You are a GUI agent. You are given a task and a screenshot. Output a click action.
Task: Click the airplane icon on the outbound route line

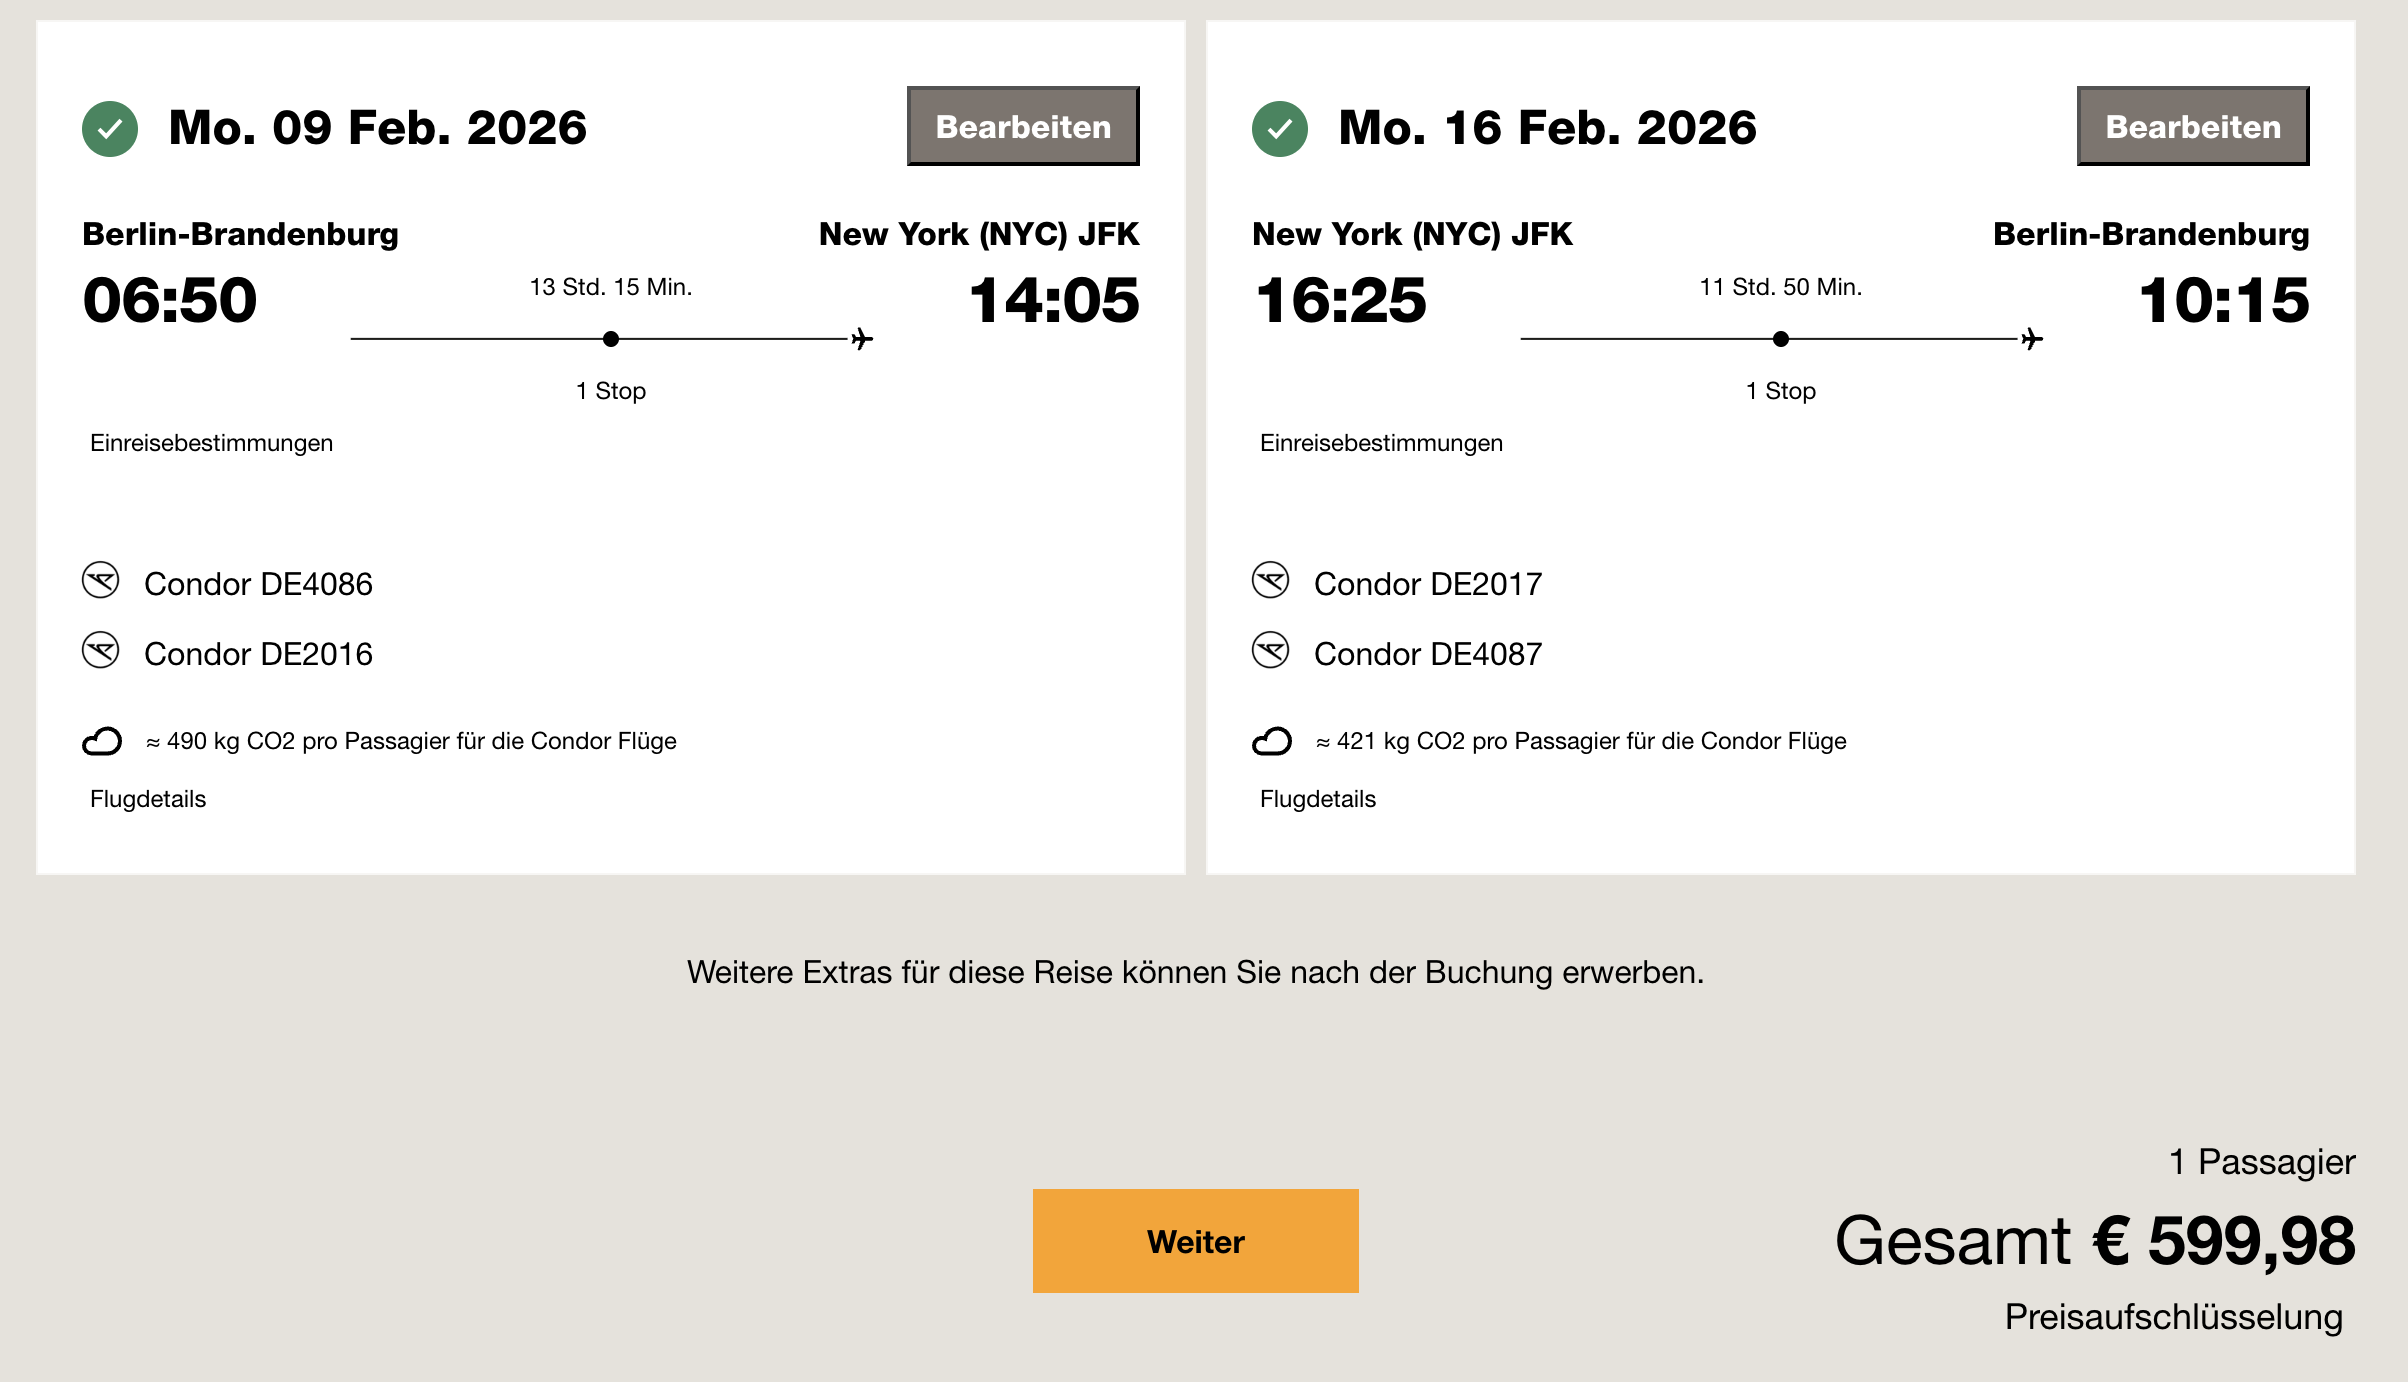coord(862,339)
